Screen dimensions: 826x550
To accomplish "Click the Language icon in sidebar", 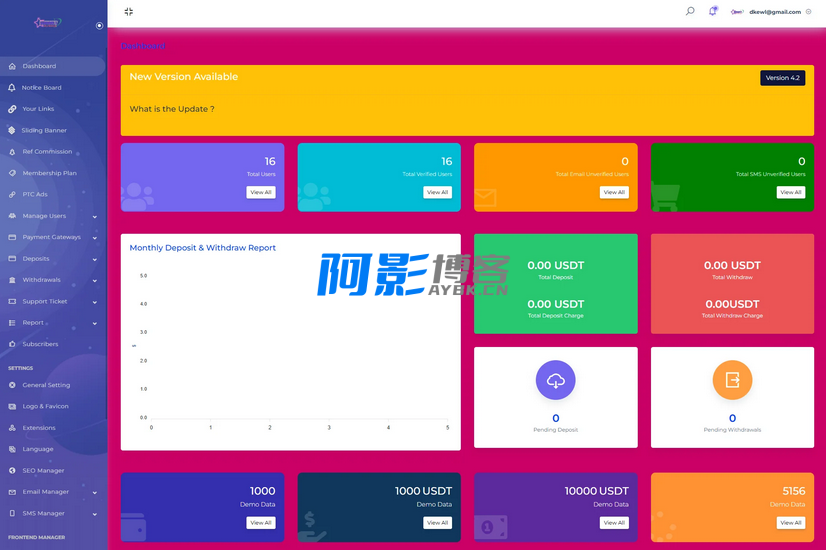I will (12, 449).
